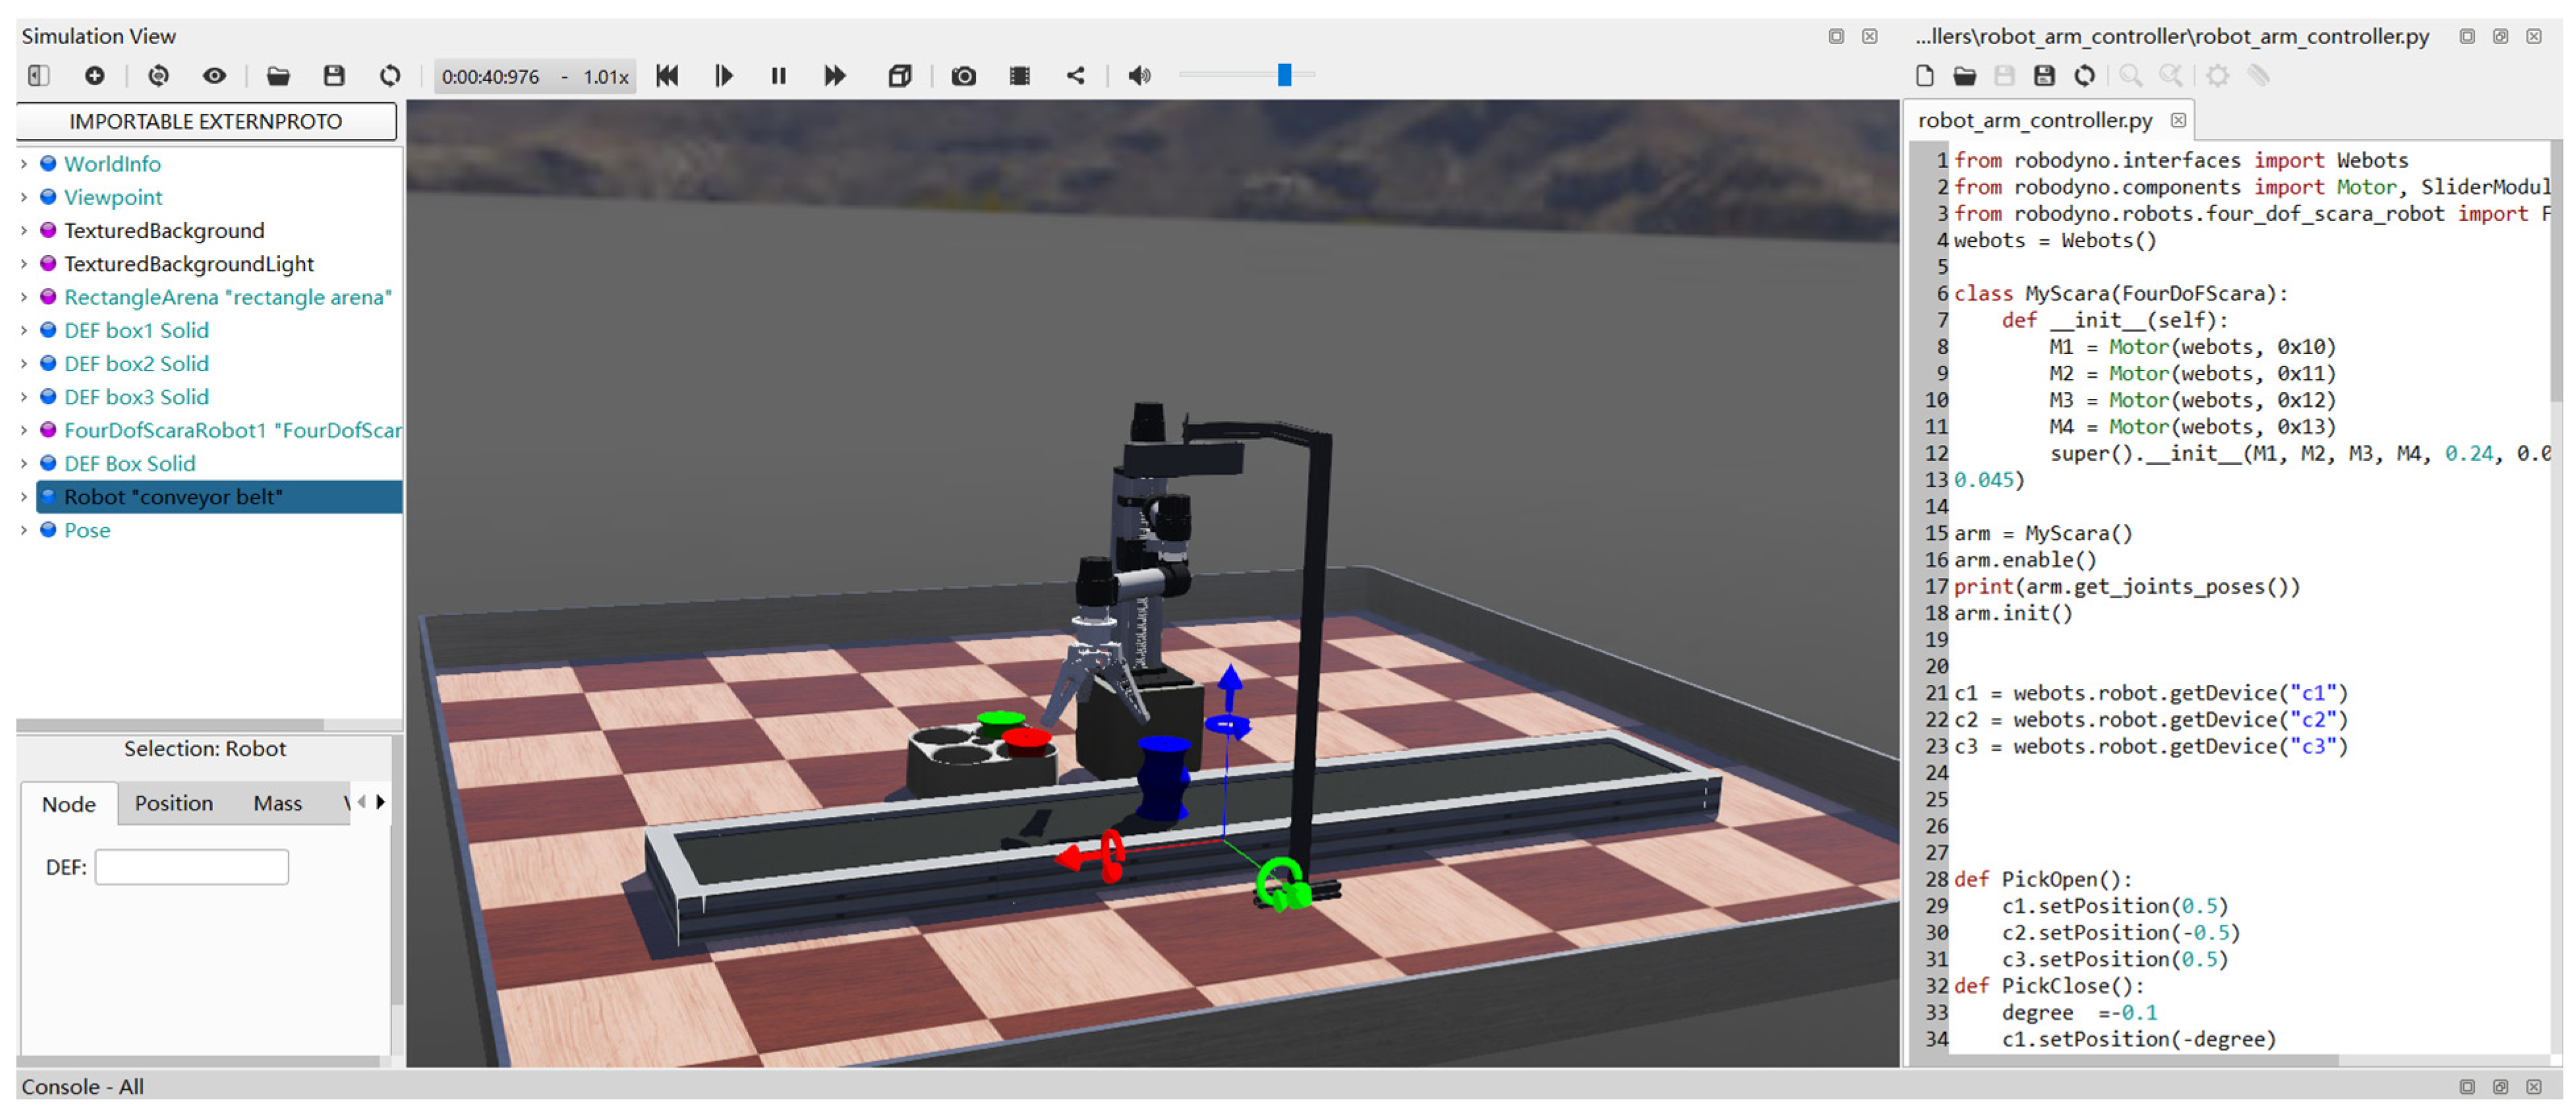Image resolution: width=2576 pixels, height=1118 pixels.
Task: Open world file in simulation toolbar
Action: pyautogui.click(x=278, y=76)
